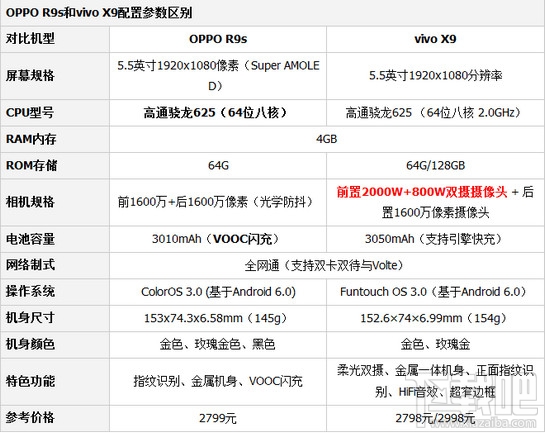Click the Super AMOLED screen spec cell
Screen dimensions: 545x433
[218, 75]
